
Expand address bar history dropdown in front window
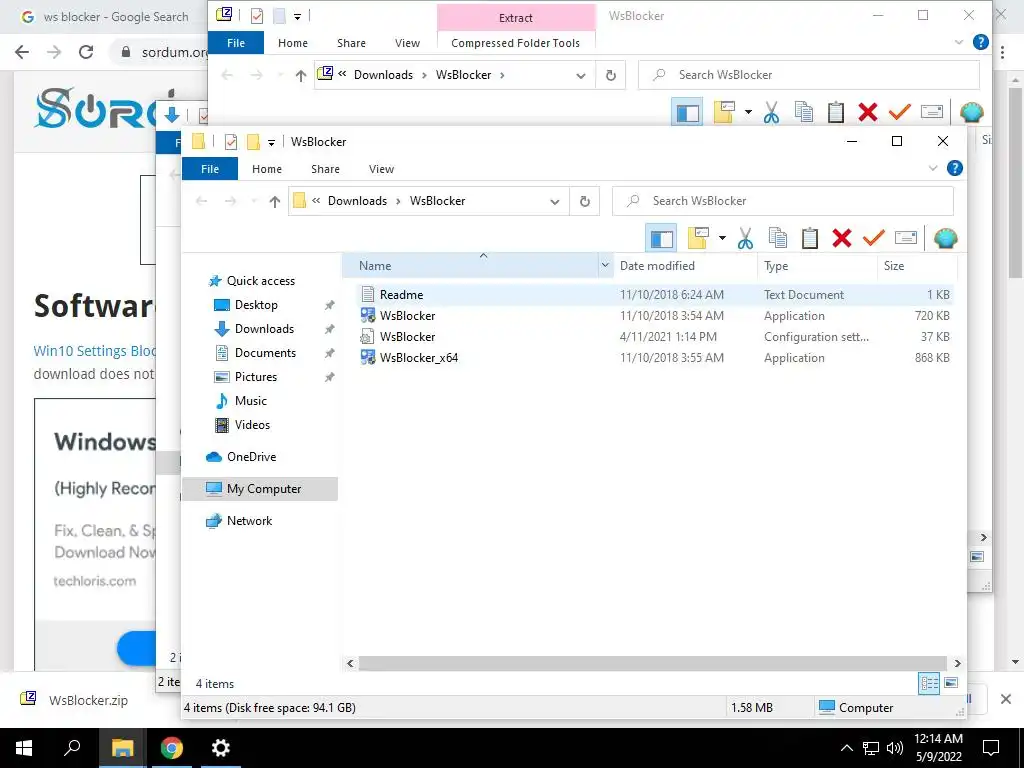pyautogui.click(x=554, y=202)
